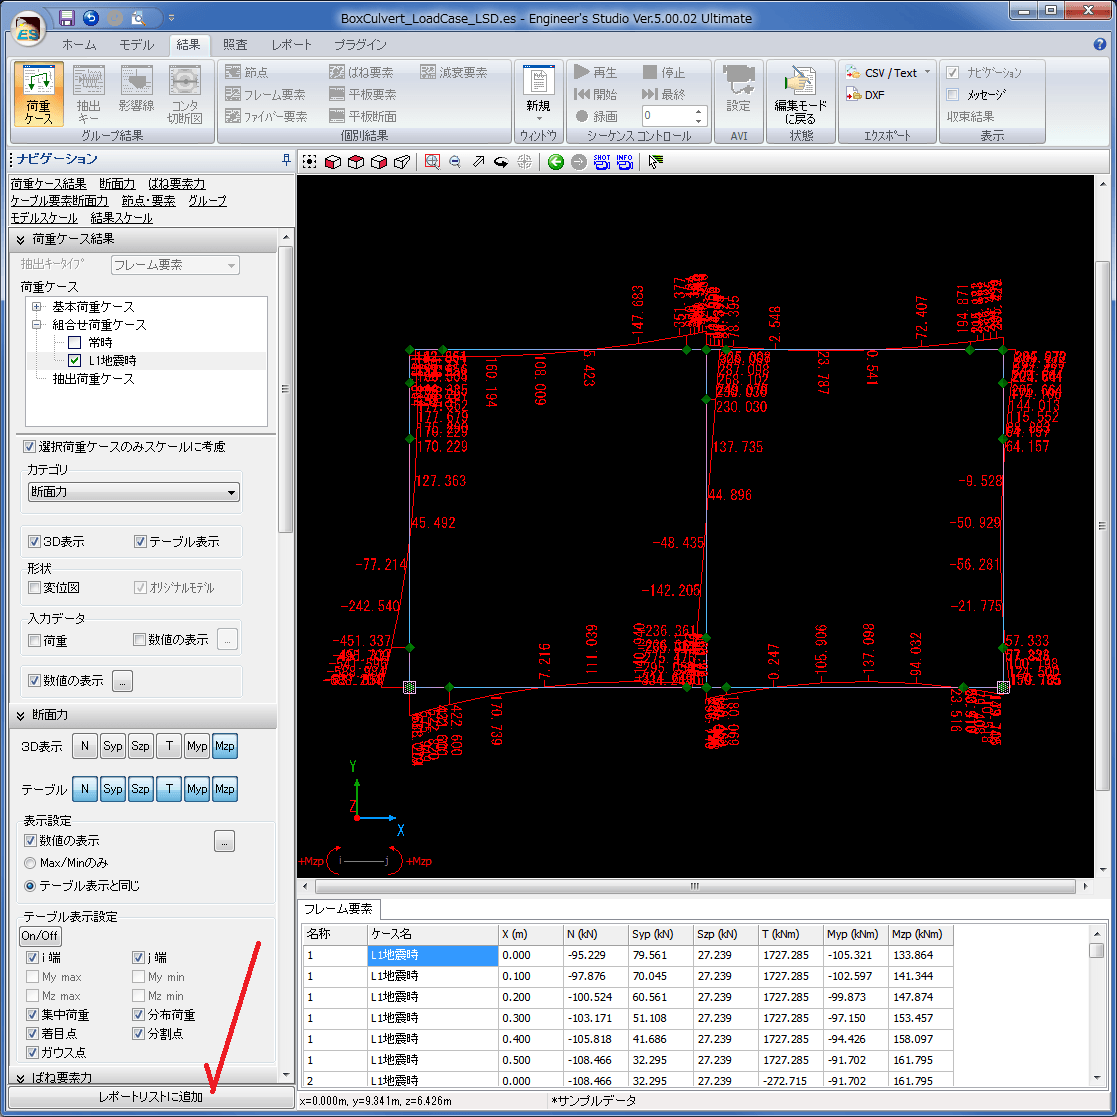The image size is (1117, 1117).
Task: Uncheck the 3D表示 checkbox
Action: [35, 542]
